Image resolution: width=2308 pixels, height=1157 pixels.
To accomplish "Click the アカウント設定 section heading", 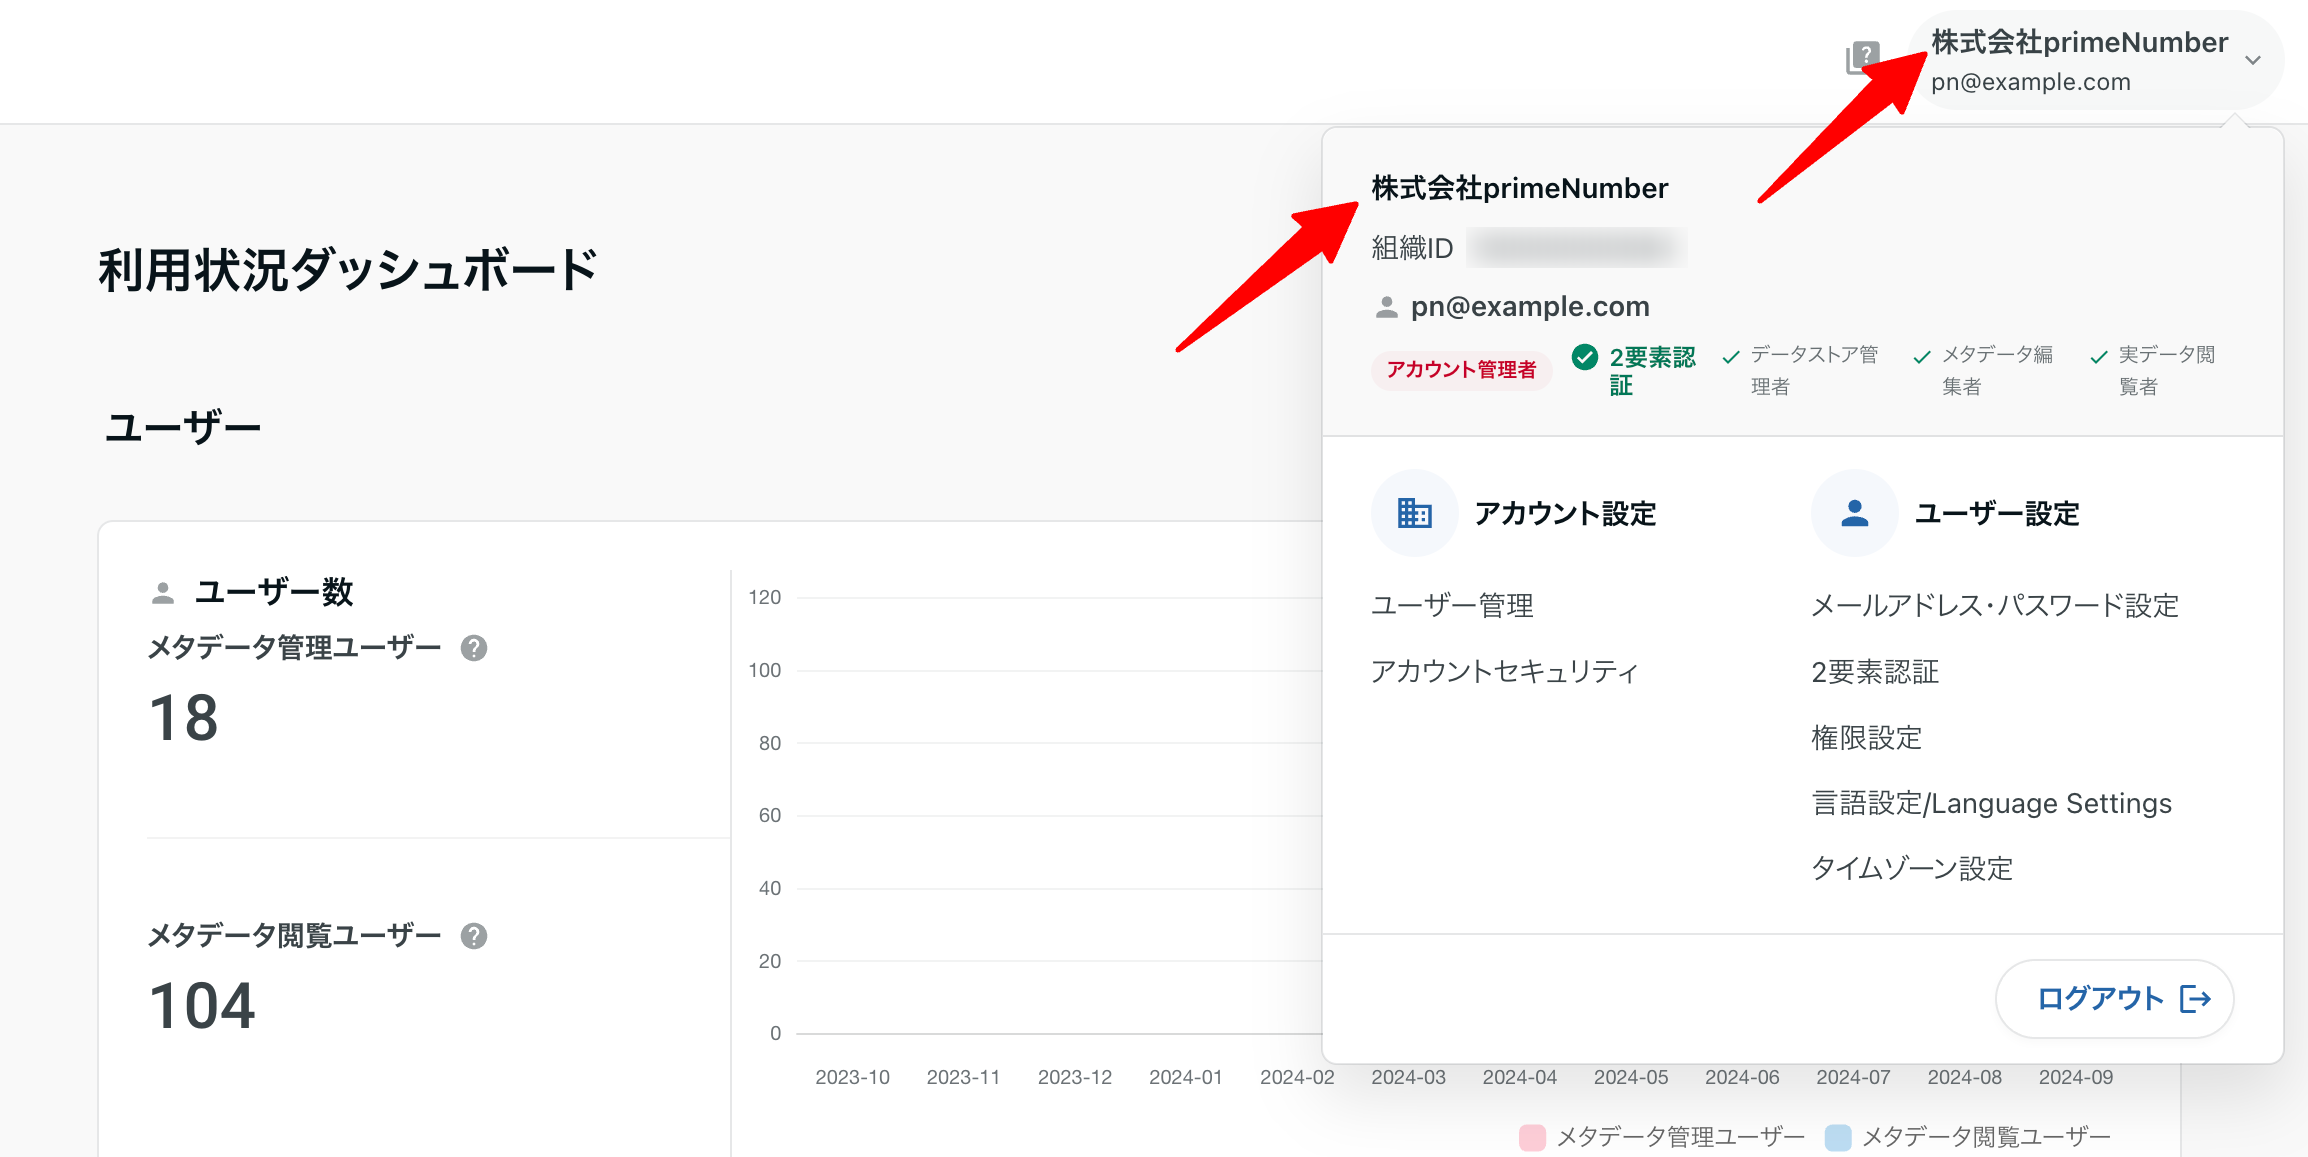I will (1566, 514).
